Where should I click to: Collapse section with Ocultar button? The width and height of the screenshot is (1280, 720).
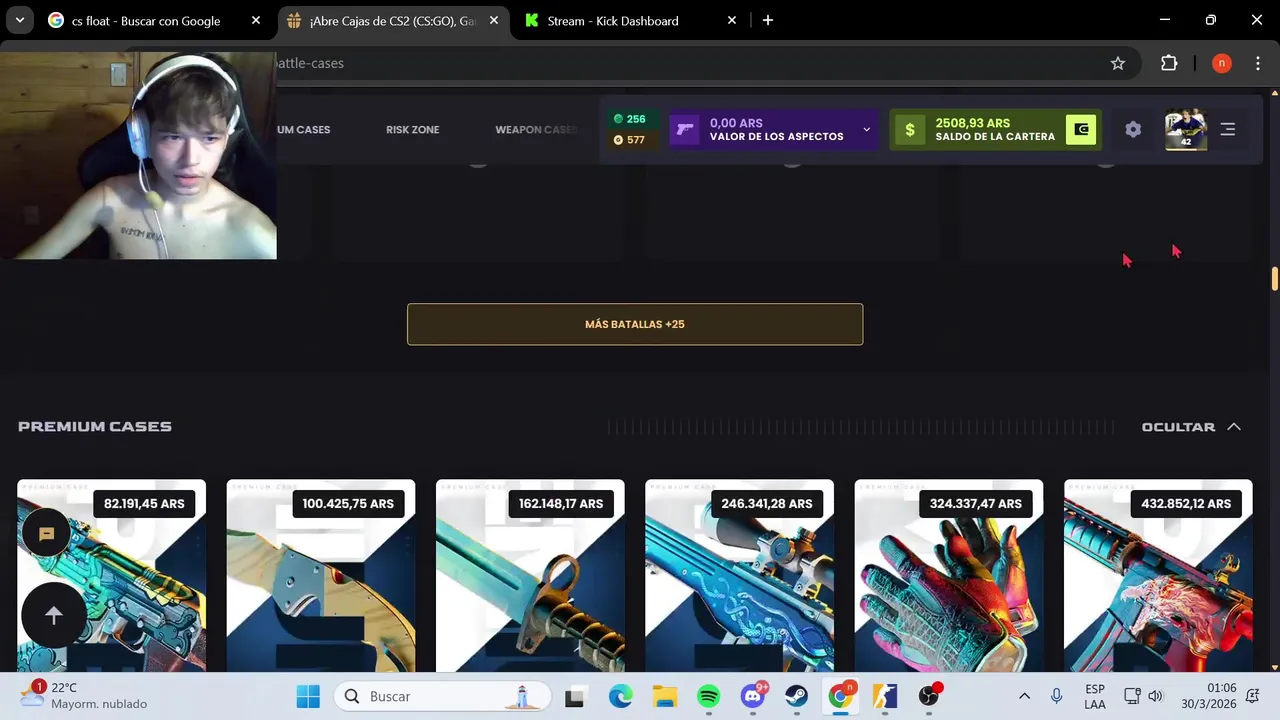1191,427
